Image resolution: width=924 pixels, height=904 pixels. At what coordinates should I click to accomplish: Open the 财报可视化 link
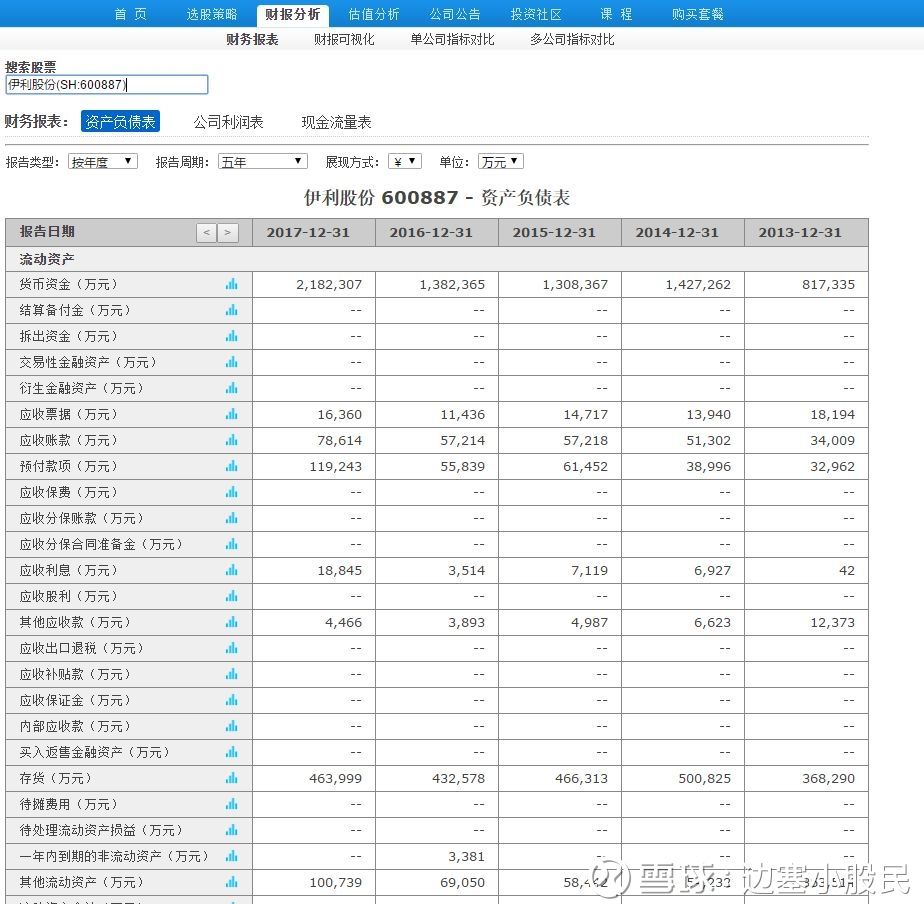pyautogui.click(x=343, y=39)
